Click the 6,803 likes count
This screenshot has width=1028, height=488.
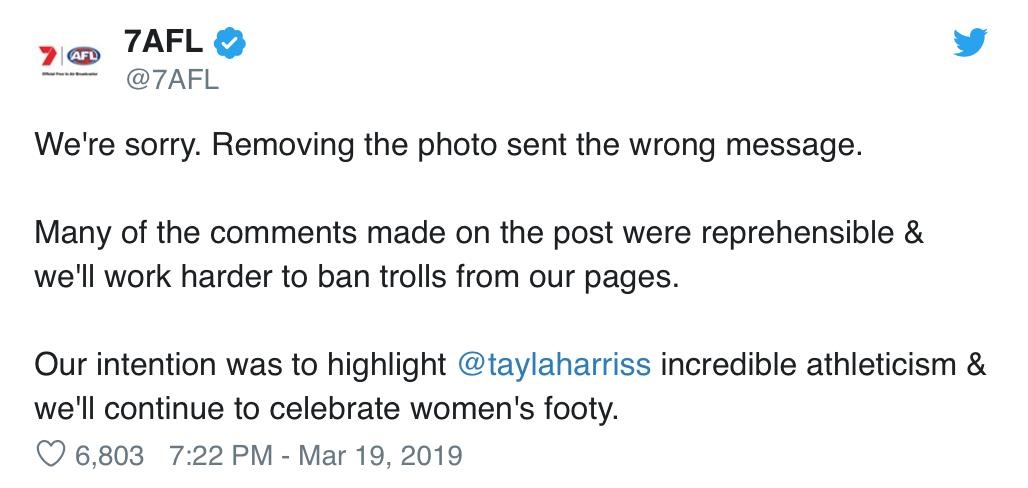110,456
